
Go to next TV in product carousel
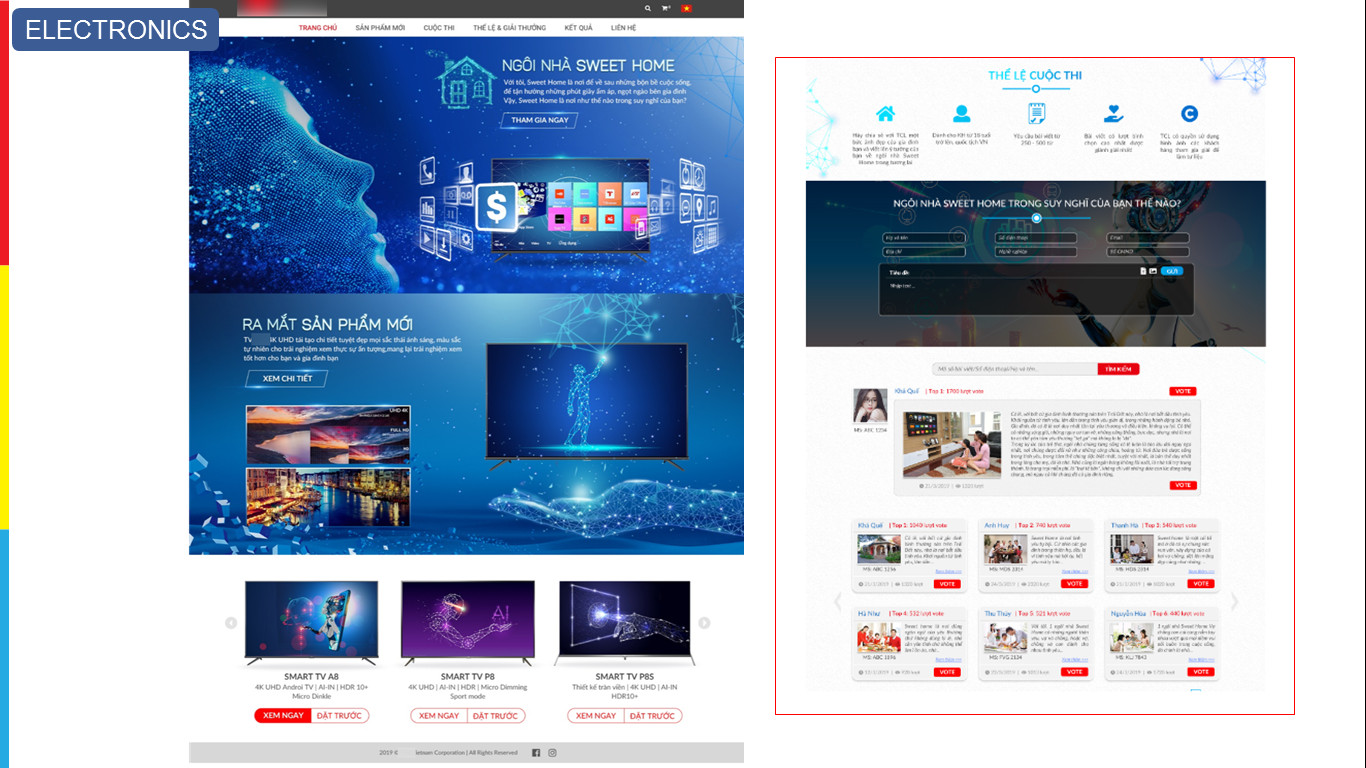[704, 623]
